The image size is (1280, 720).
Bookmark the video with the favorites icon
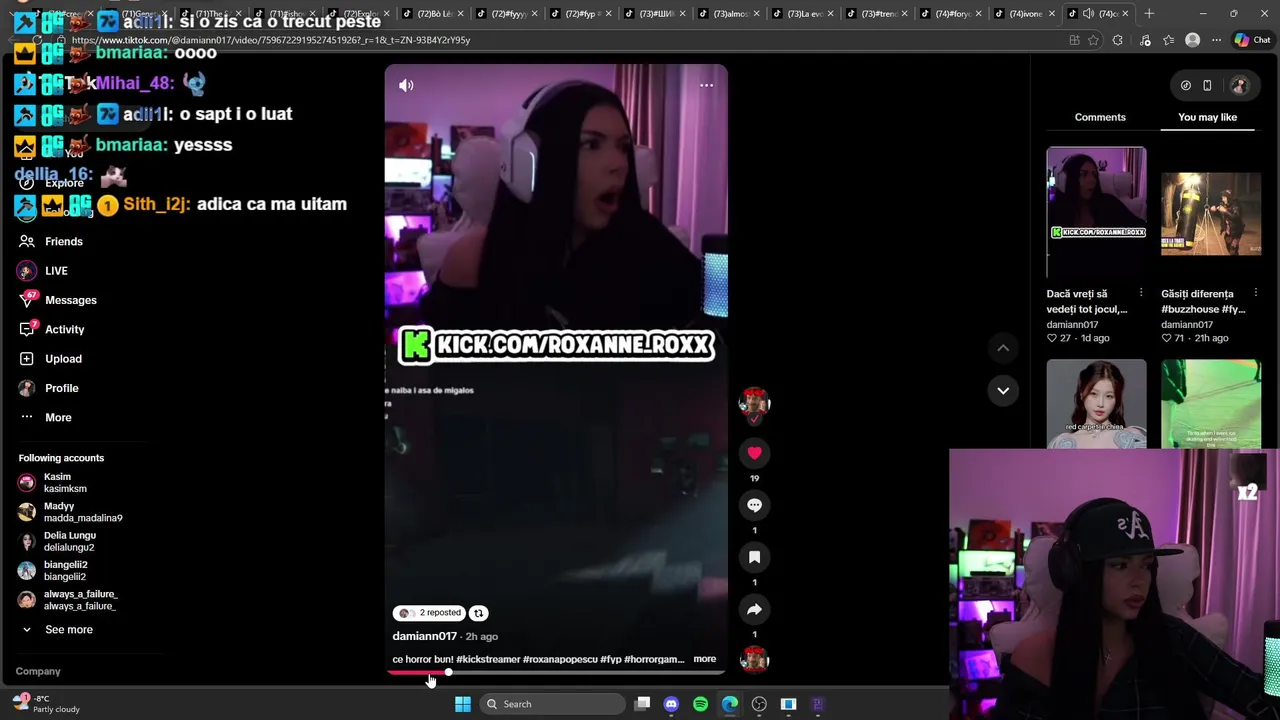pos(754,557)
